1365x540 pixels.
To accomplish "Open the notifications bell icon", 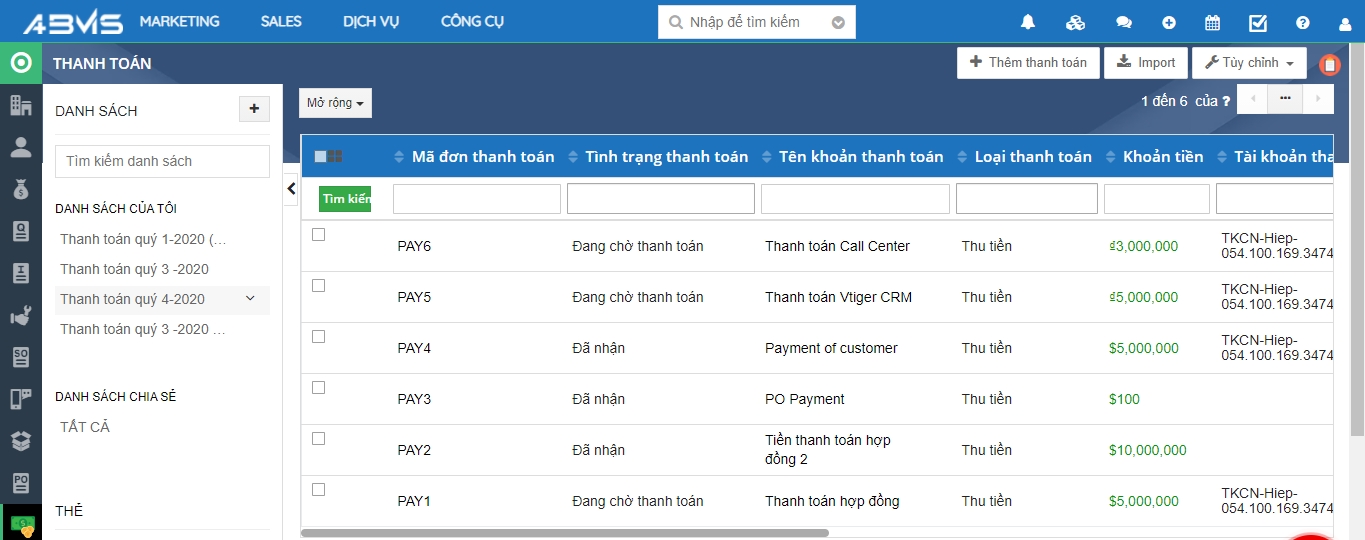I will 1027,22.
